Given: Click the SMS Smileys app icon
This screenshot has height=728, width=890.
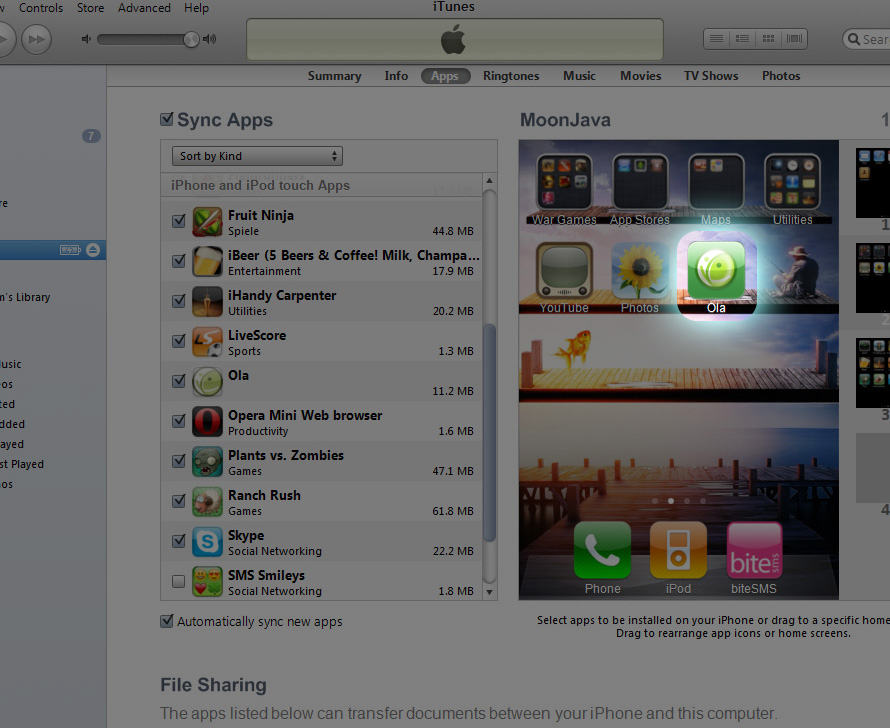Looking at the screenshot, I should (x=207, y=582).
